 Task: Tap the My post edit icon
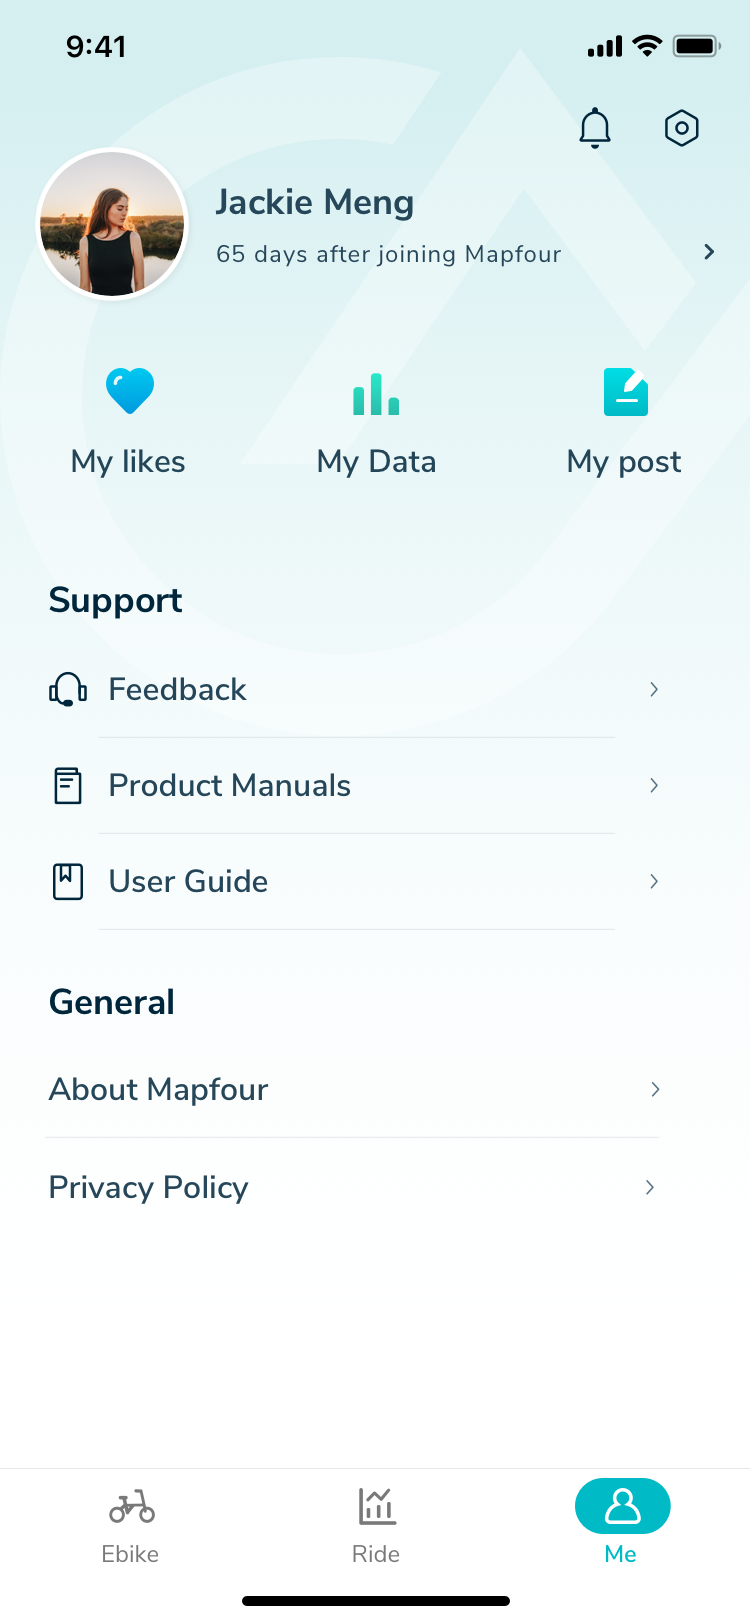[626, 392]
